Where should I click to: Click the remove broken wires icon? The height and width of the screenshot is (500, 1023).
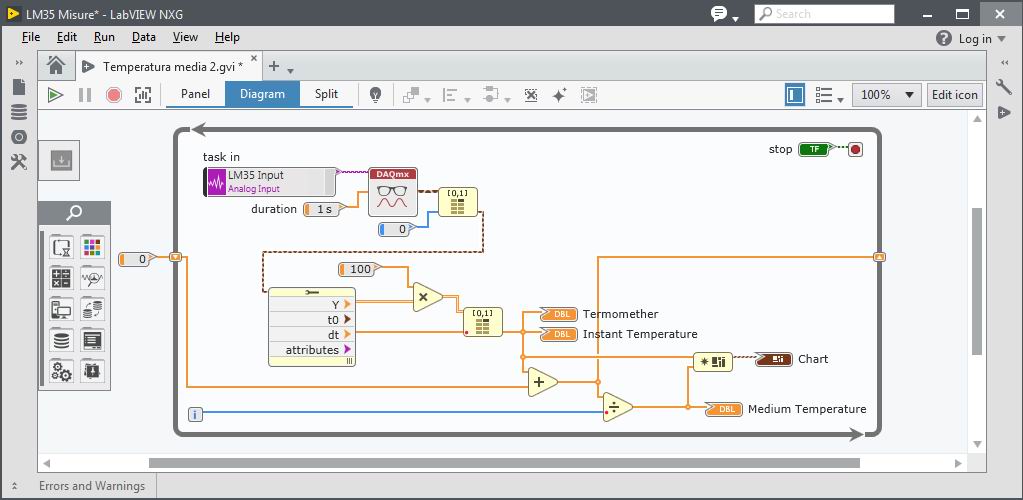531,95
